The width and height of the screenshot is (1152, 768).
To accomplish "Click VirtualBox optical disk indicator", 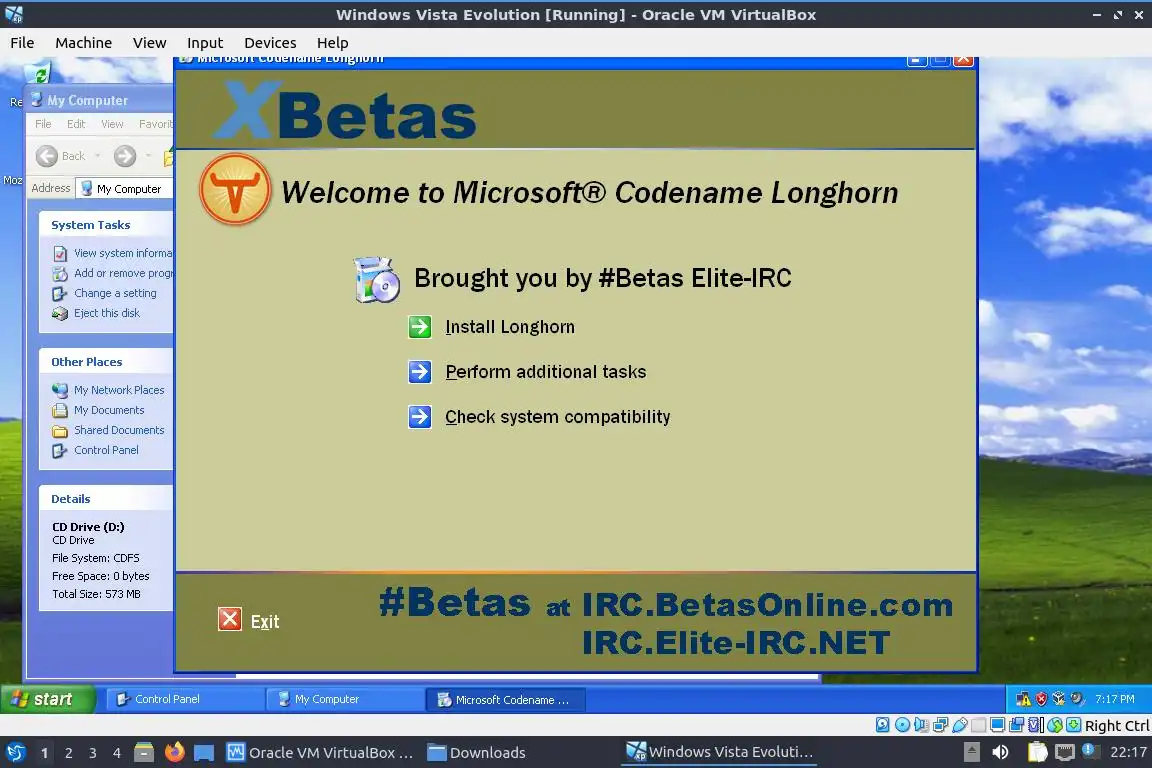I will coord(902,725).
